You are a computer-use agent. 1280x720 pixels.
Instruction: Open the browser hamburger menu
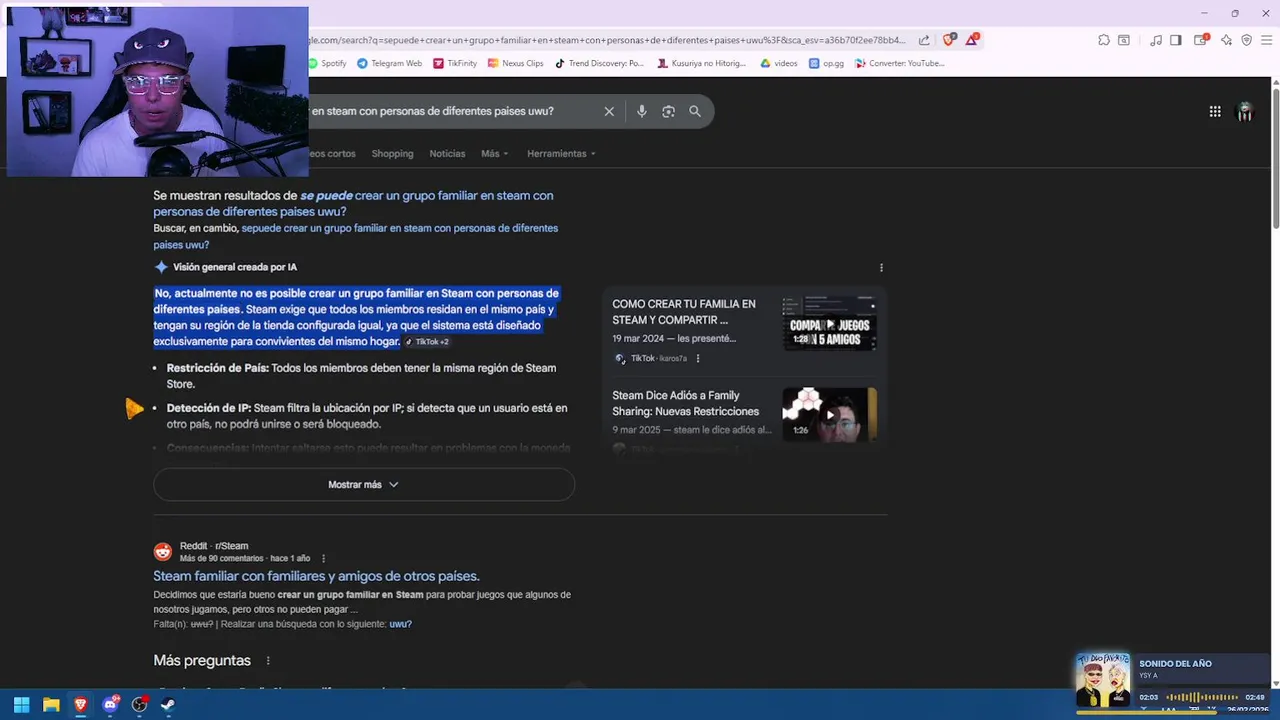1266,40
